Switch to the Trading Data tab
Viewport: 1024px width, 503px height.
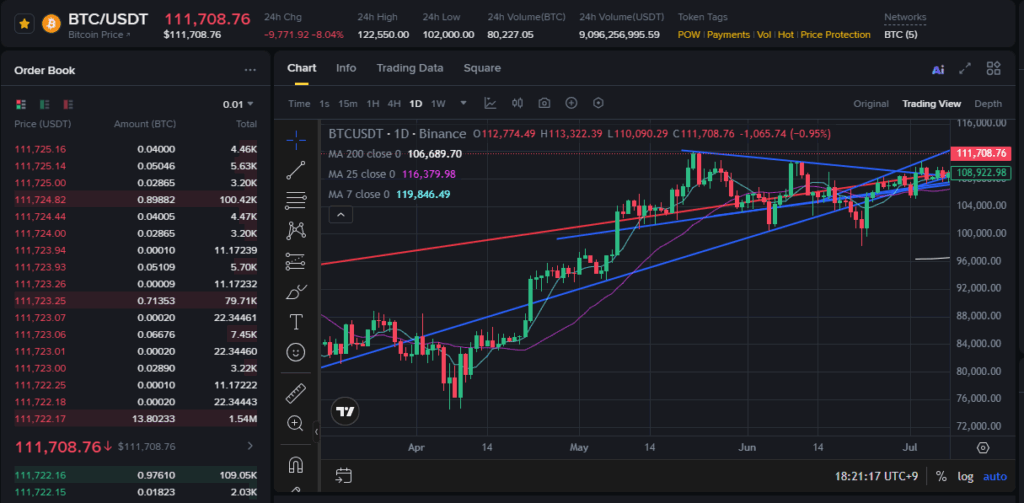click(x=409, y=68)
